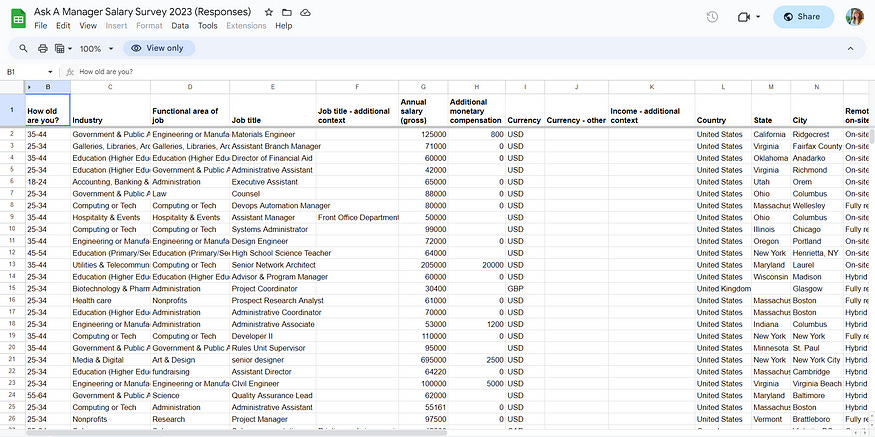Open the Google Sheets home icon
This screenshot has width=875, height=437.
(x=17, y=17)
